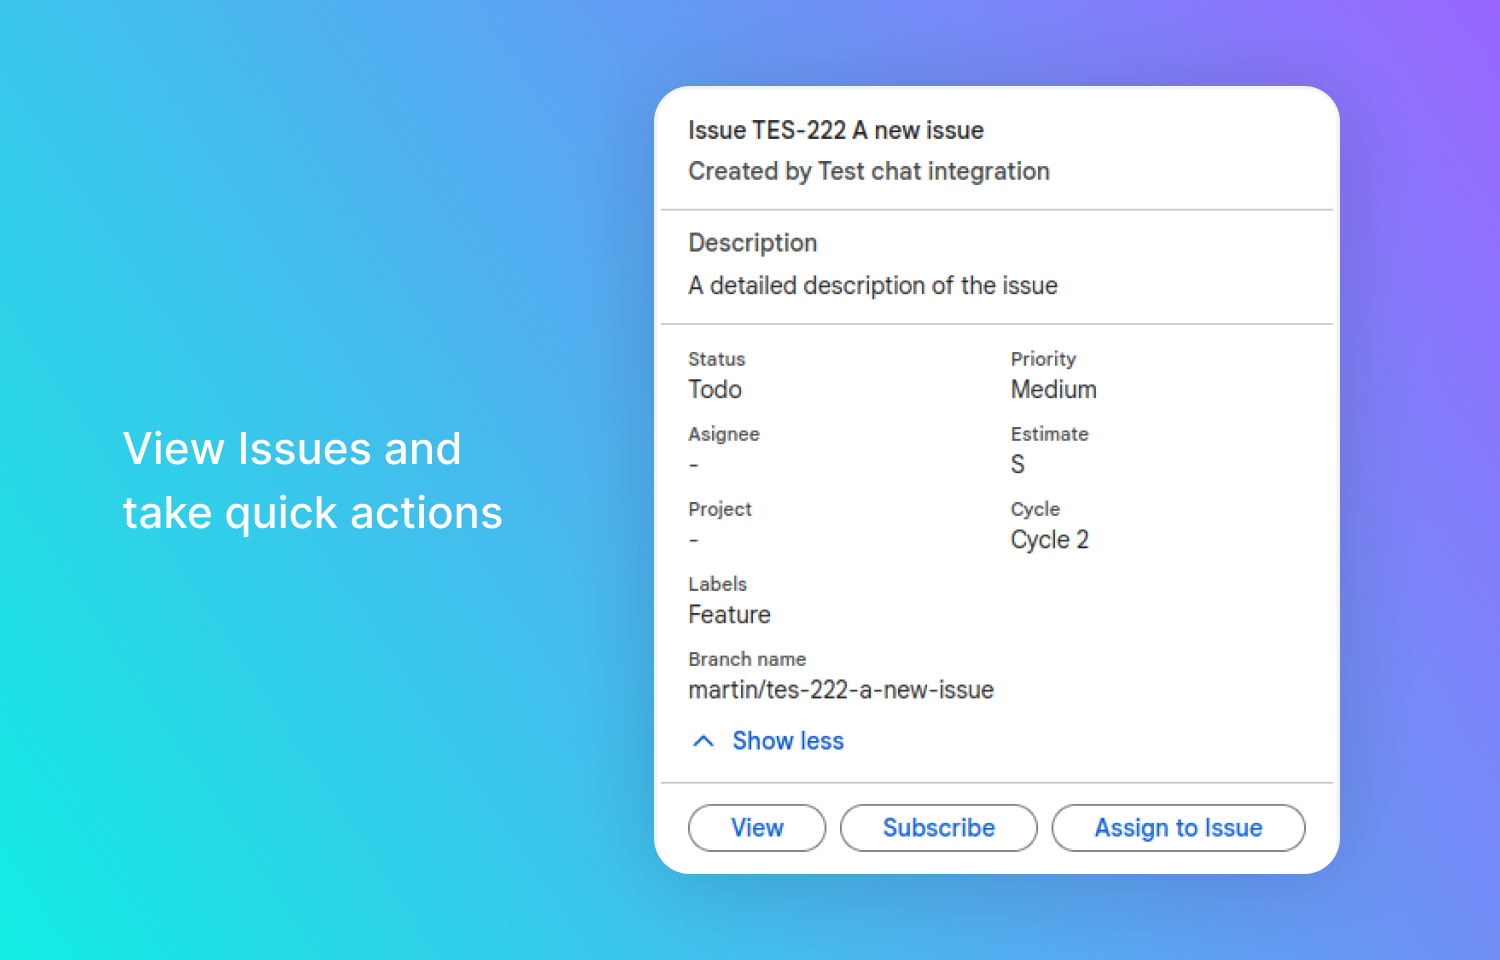Click the small 'Cycle' field label
Image resolution: width=1500 pixels, height=960 pixels.
point(1035,509)
